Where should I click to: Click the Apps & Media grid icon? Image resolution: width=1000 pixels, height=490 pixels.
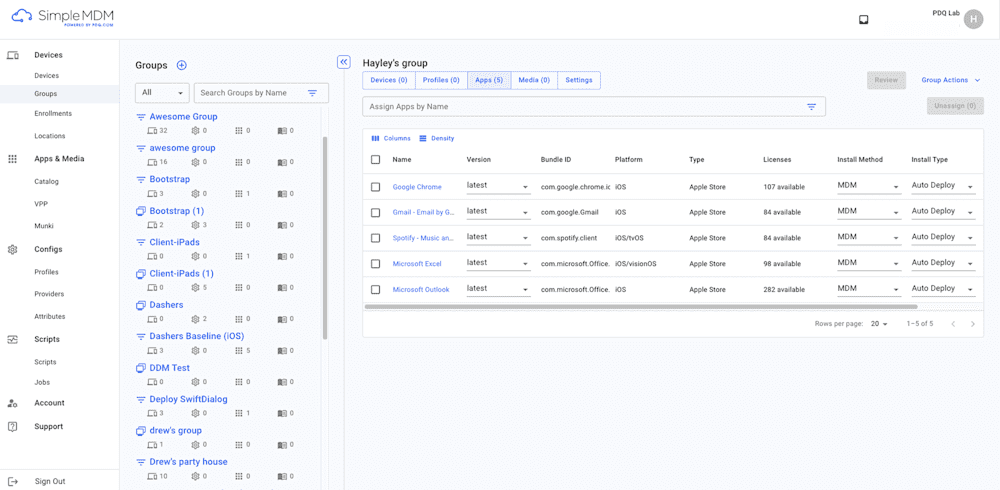pos(12,159)
